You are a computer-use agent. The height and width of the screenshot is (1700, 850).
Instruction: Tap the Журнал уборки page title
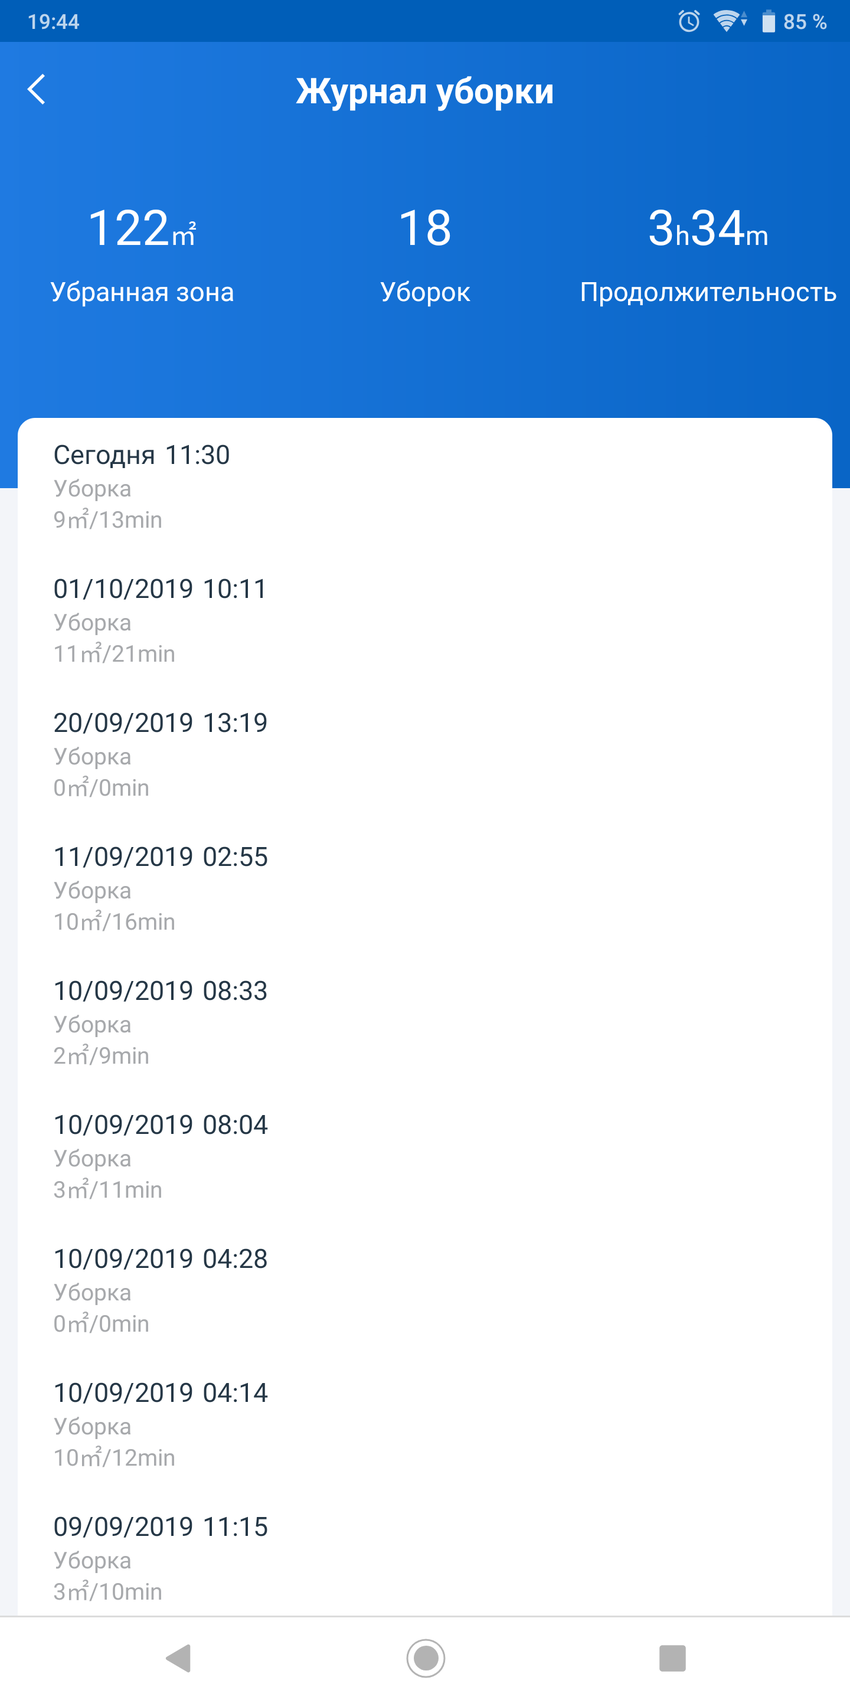coord(425,91)
